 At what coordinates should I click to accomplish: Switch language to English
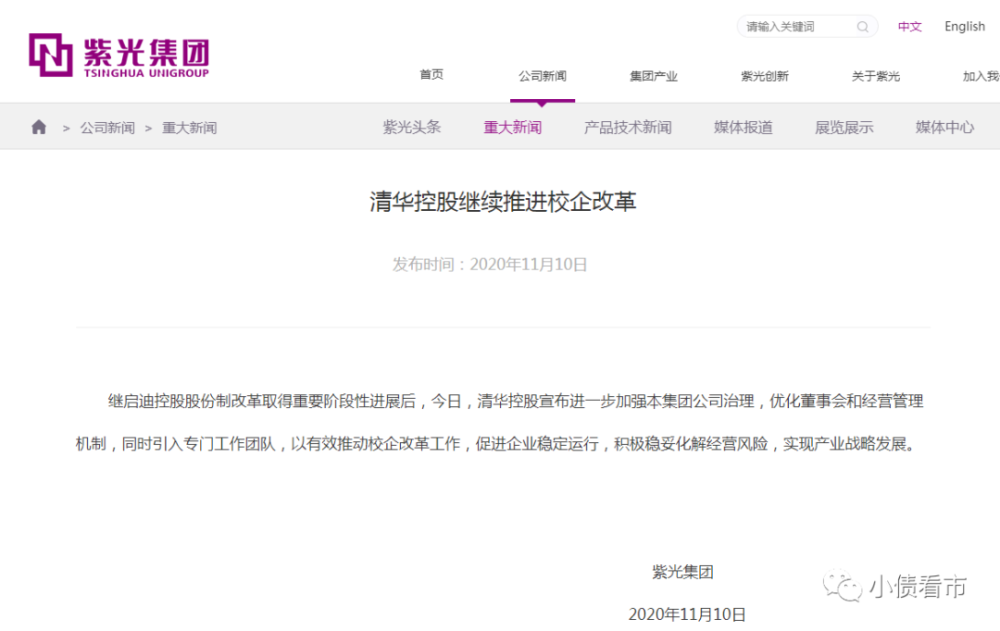pos(963,27)
